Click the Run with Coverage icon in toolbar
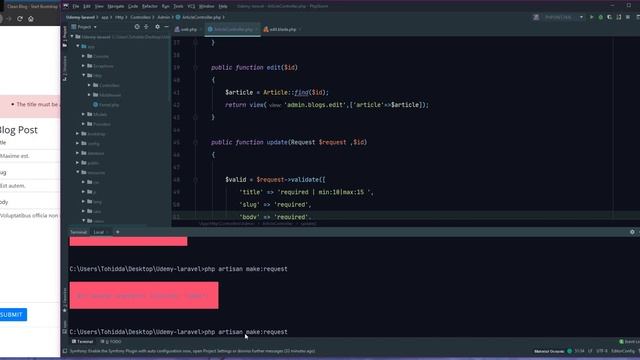The width and height of the screenshot is (640, 360). click(x=610, y=17)
